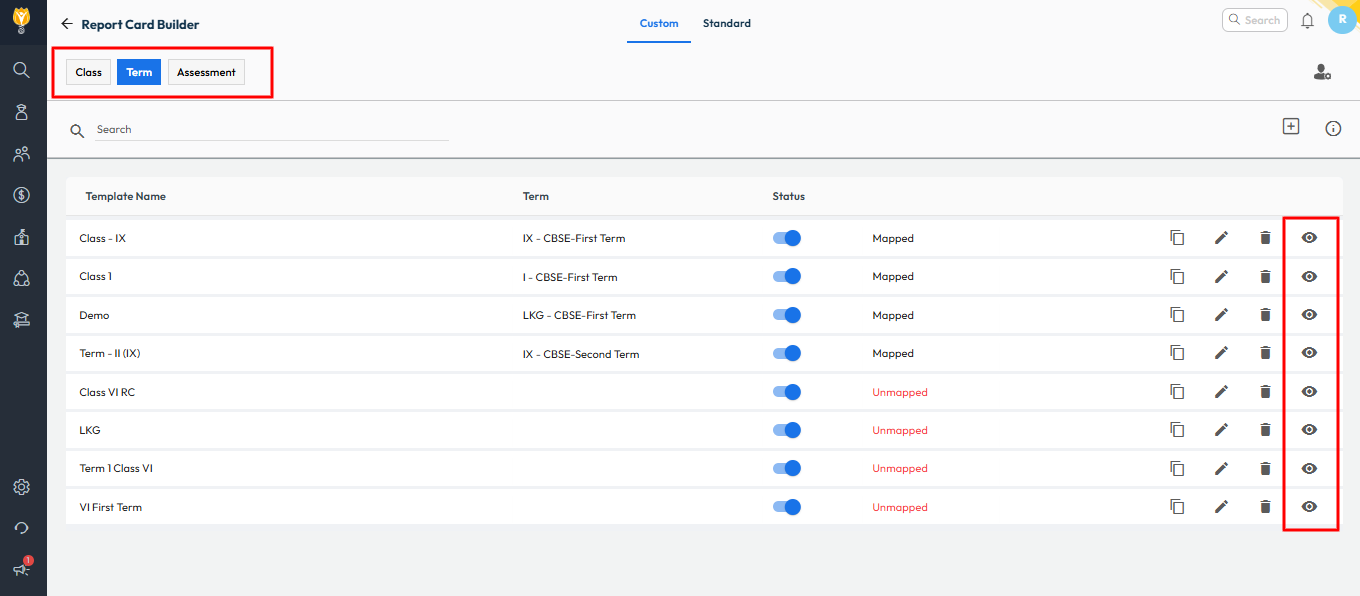Switch to the Standard tab
Viewport: 1360px width, 596px height.
tap(726, 23)
